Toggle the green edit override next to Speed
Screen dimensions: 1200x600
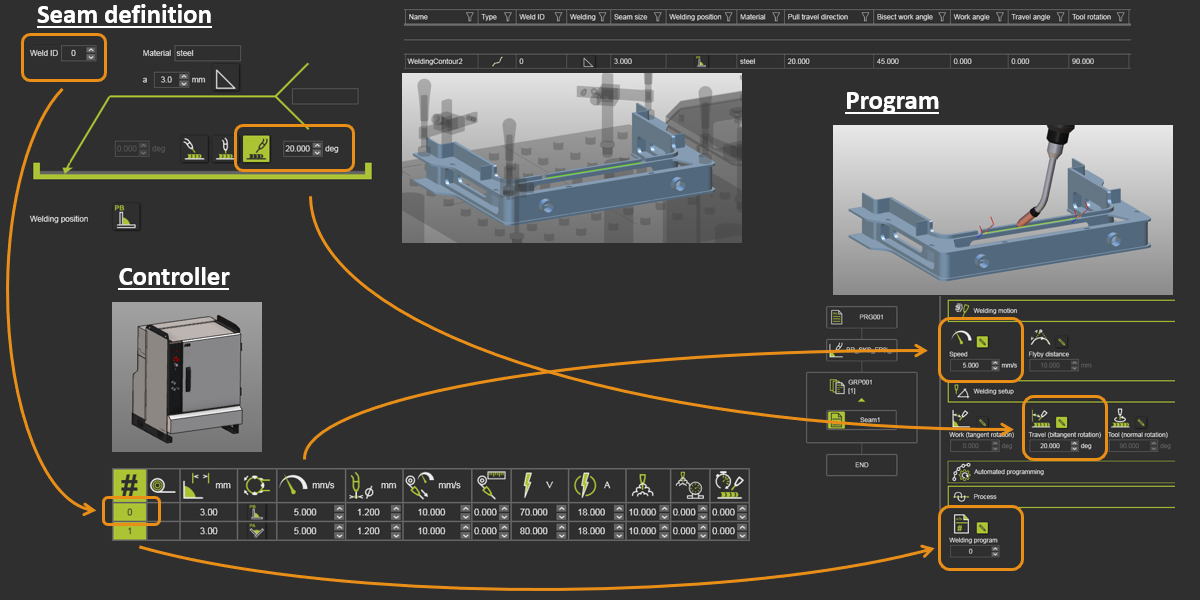(x=985, y=341)
